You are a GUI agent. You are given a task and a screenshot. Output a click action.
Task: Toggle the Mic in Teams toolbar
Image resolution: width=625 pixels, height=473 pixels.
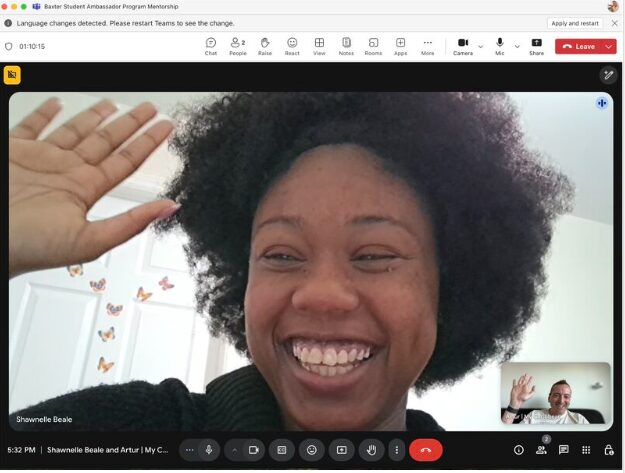(x=499, y=45)
